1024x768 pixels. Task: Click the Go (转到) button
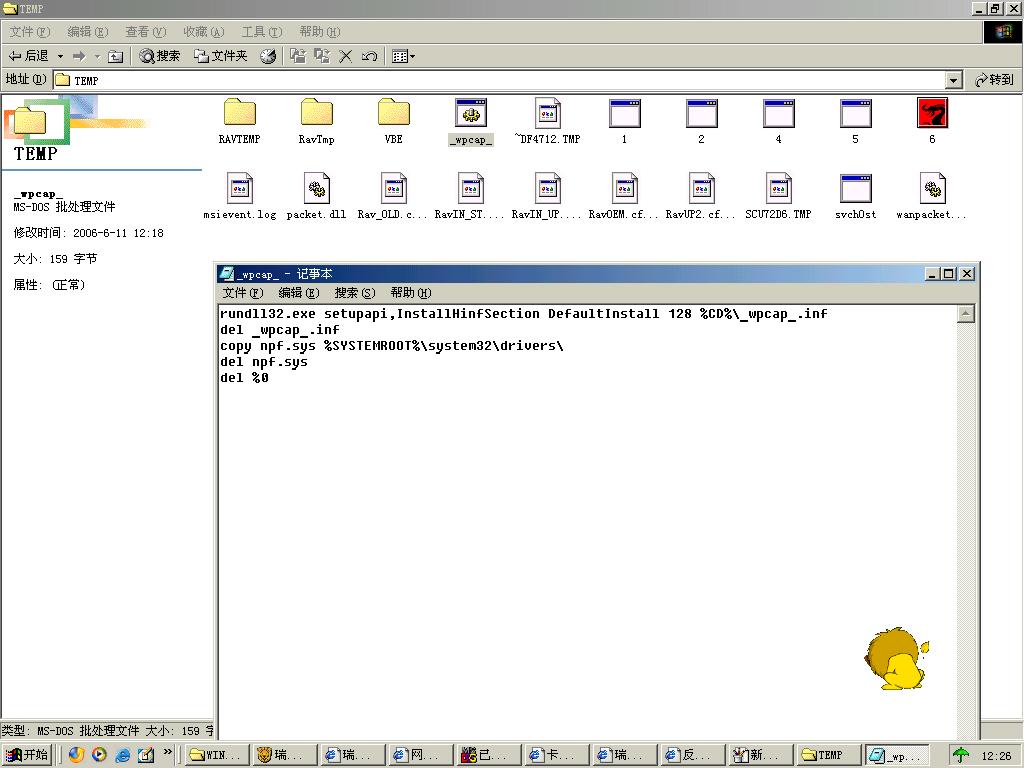tap(995, 80)
